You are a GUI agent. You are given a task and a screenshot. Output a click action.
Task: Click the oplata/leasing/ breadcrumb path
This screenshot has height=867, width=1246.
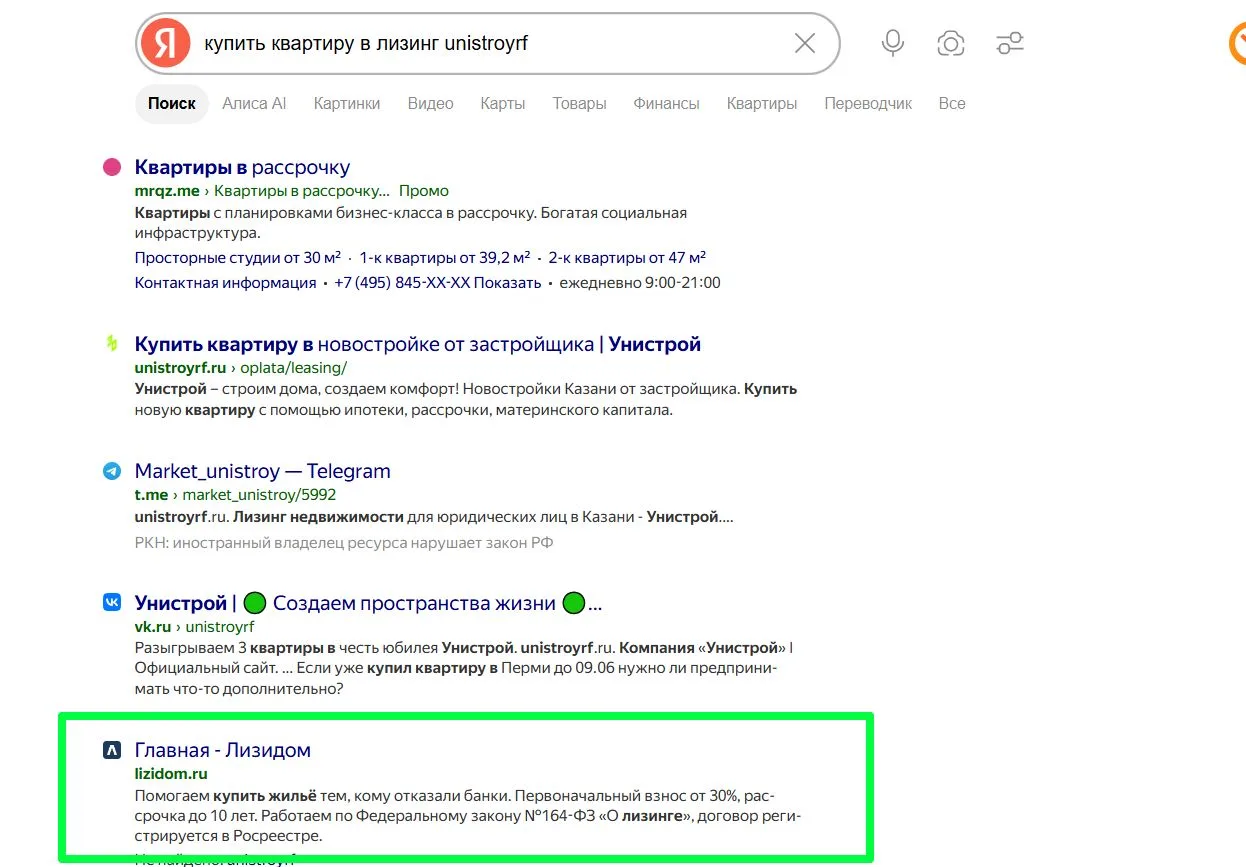tap(294, 368)
